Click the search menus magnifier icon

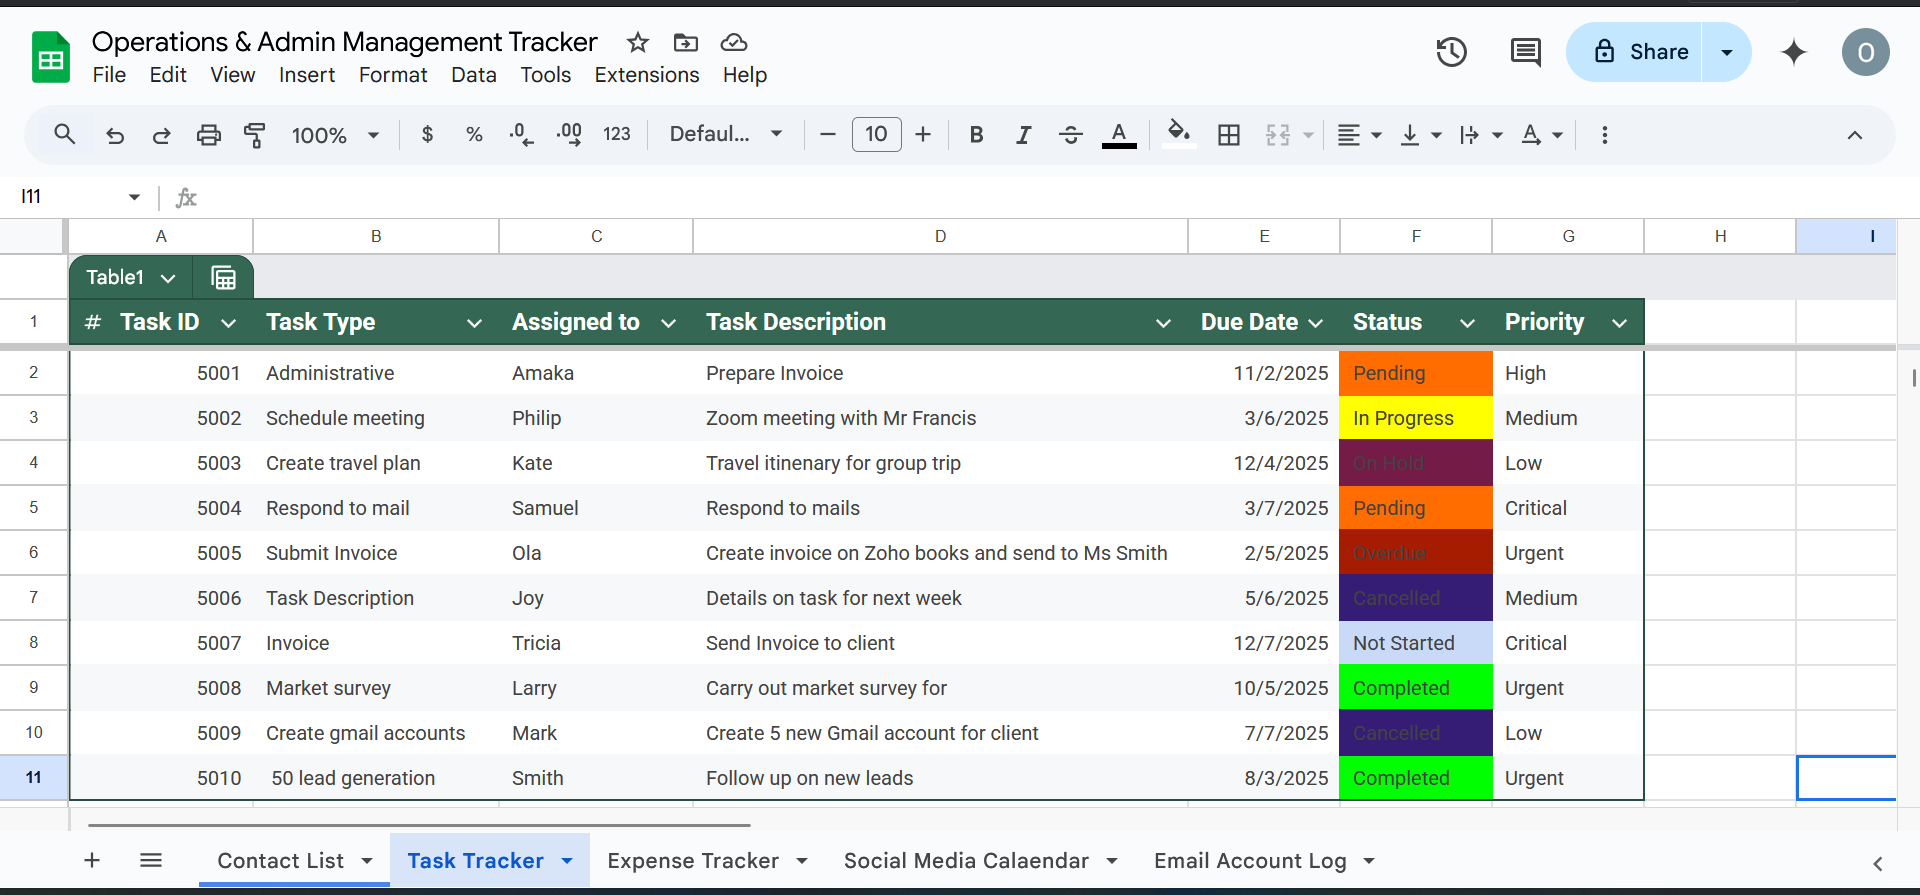point(65,134)
